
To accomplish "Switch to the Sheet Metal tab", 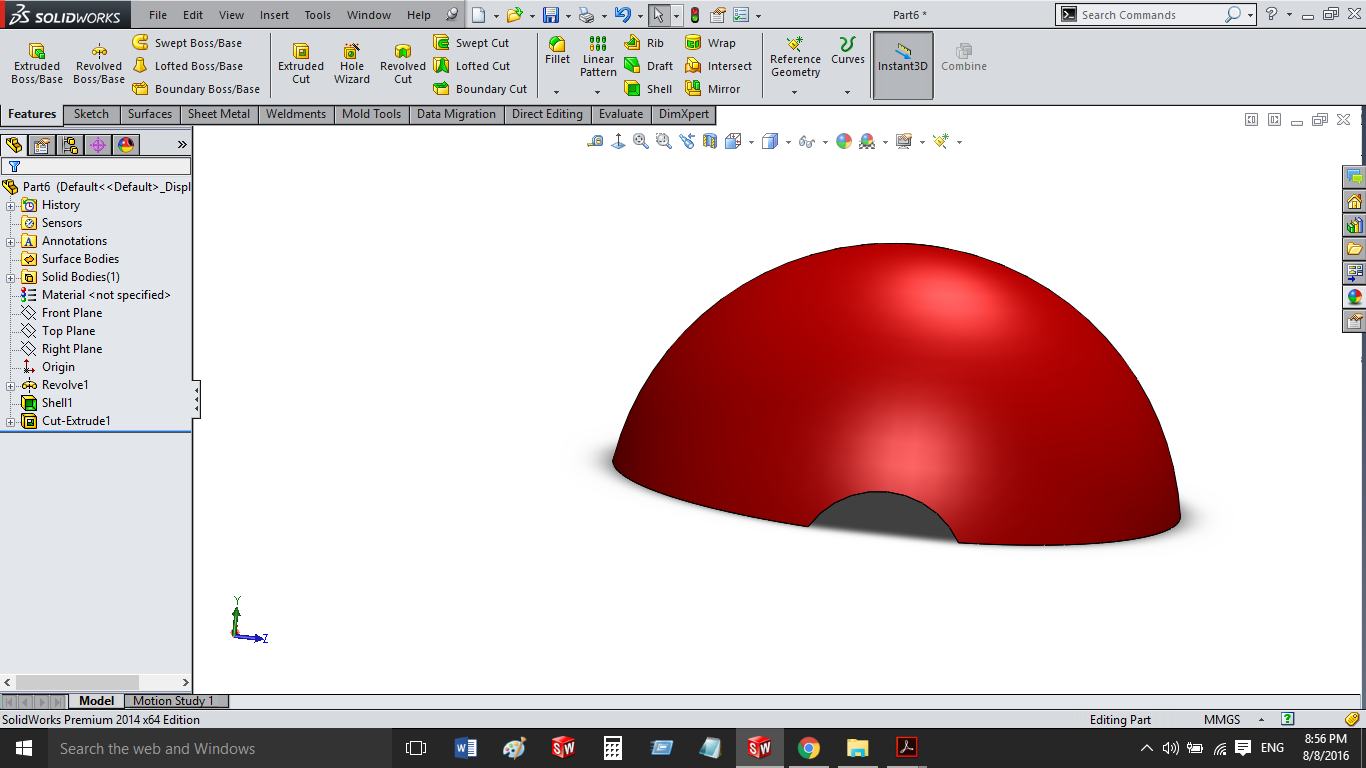I will pyautogui.click(x=219, y=114).
